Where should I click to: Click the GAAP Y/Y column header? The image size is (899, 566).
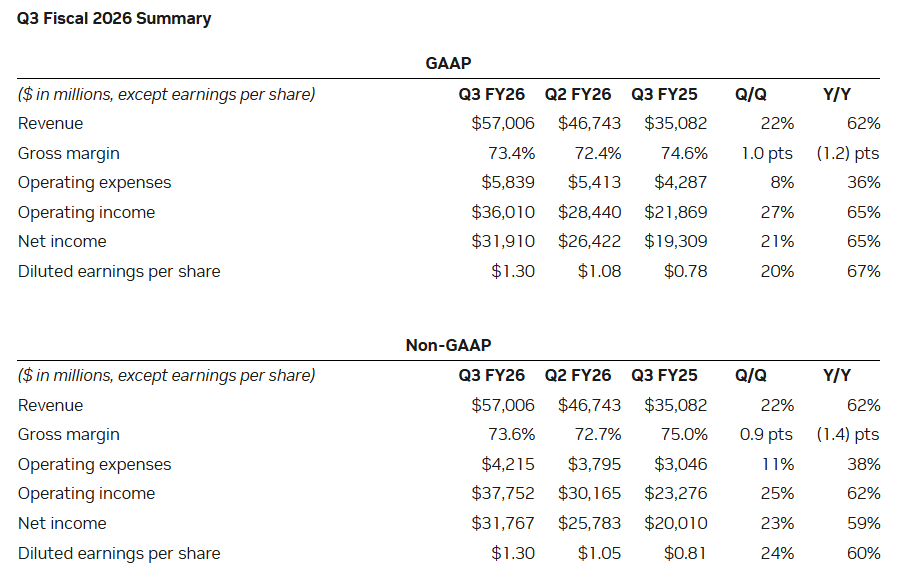pyautogui.click(x=837, y=94)
